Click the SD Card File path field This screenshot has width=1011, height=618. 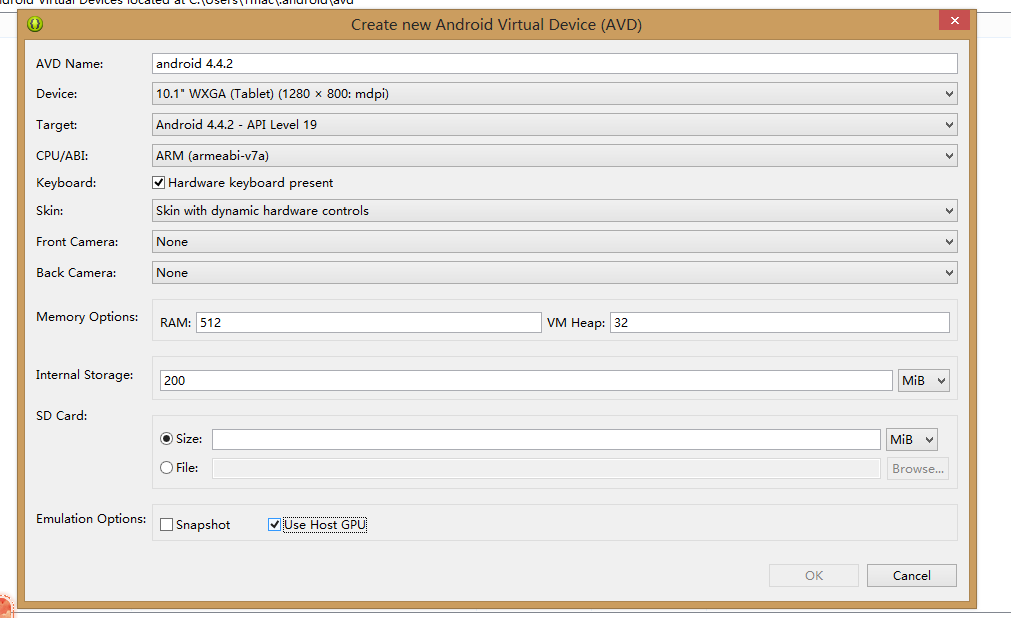(546, 468)
